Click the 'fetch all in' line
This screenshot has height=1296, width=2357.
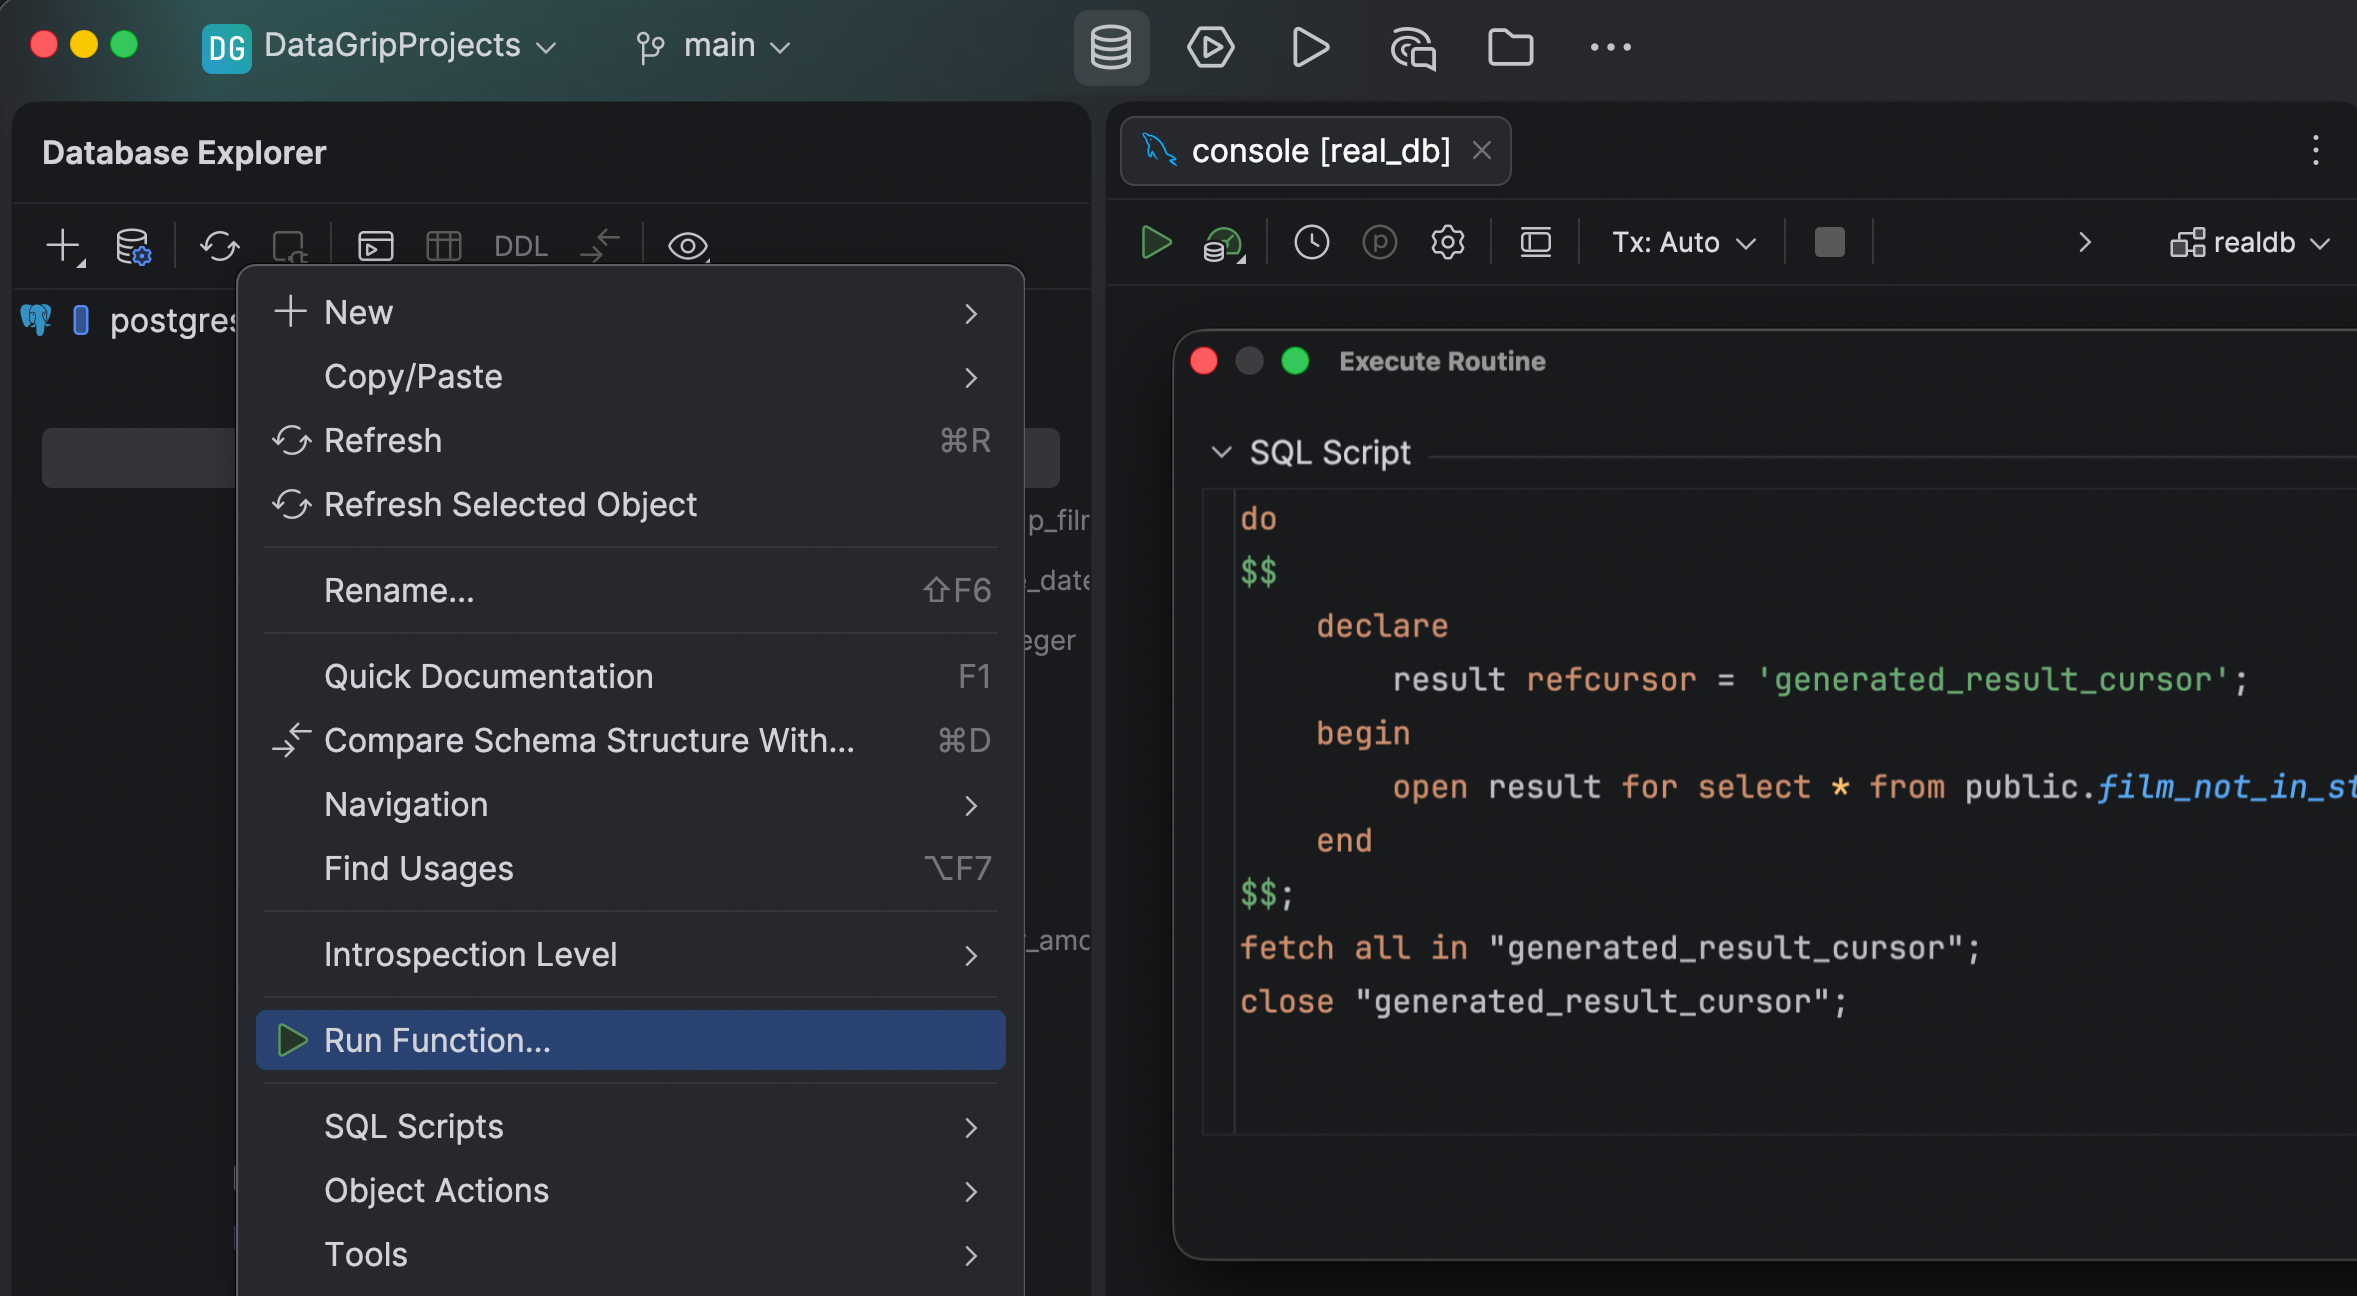click(1610, 948)
